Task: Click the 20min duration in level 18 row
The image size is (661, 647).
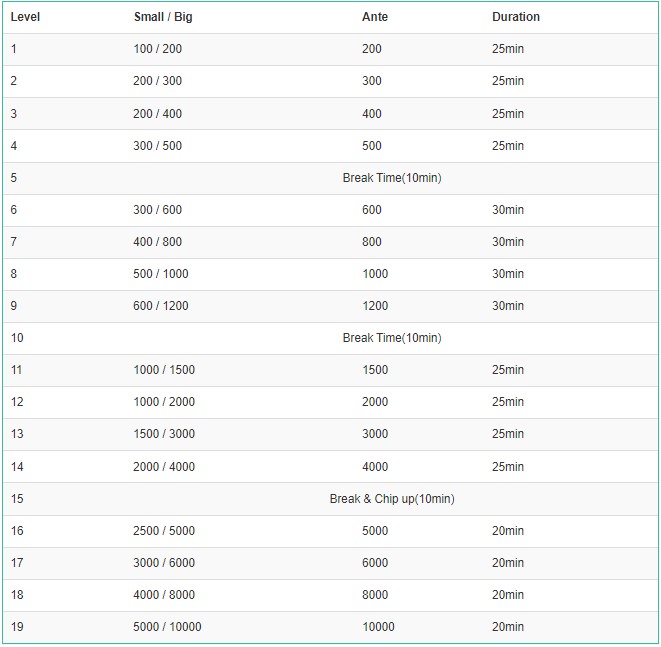Action: coord(508,595)
